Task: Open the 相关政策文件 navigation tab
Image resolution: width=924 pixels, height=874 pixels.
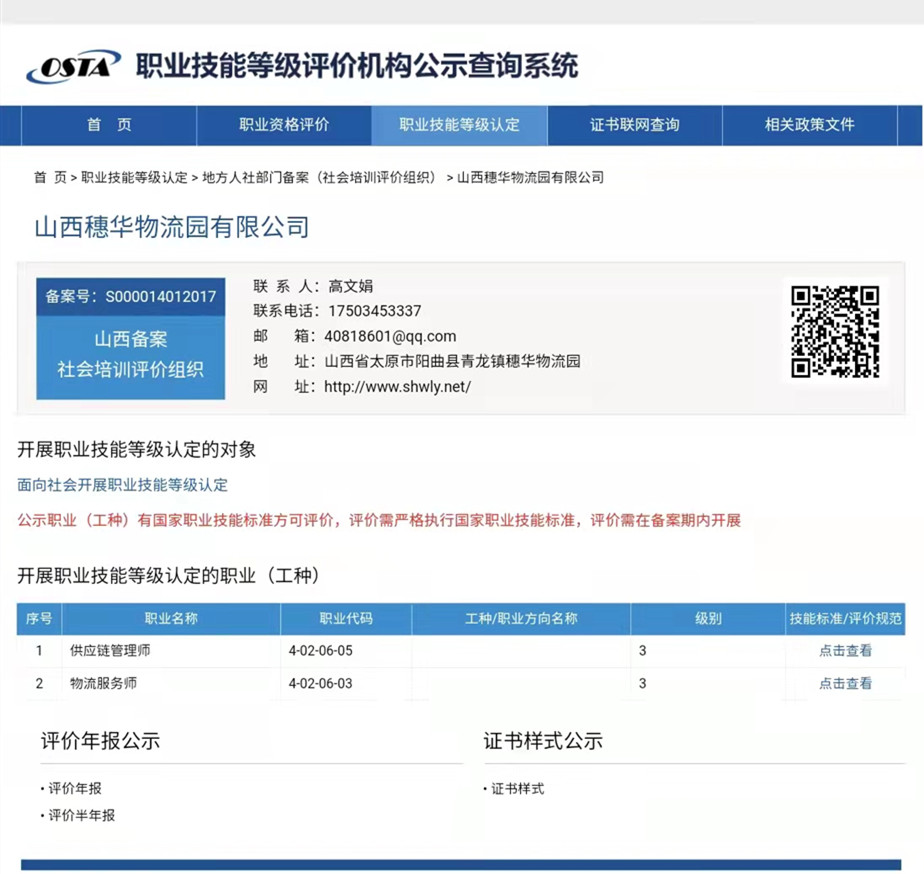Action: click(x=810, y=125)
